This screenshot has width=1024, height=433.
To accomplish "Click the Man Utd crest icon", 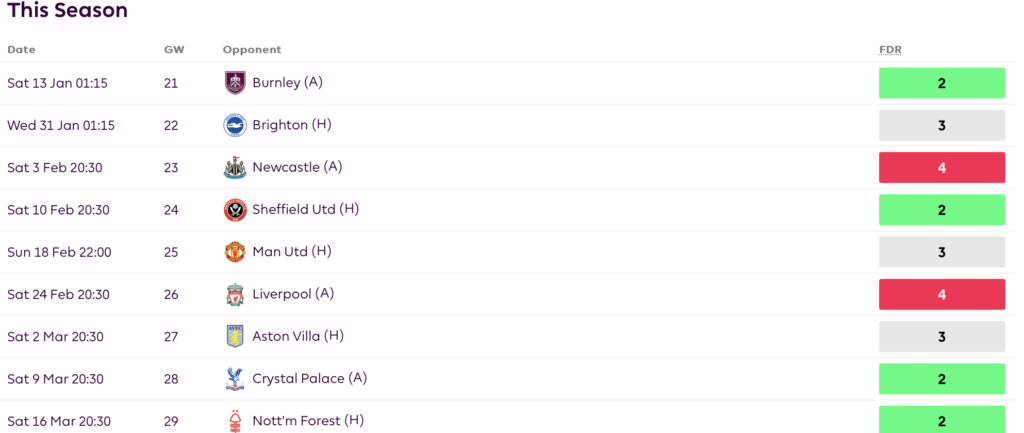I will (235, 252).
